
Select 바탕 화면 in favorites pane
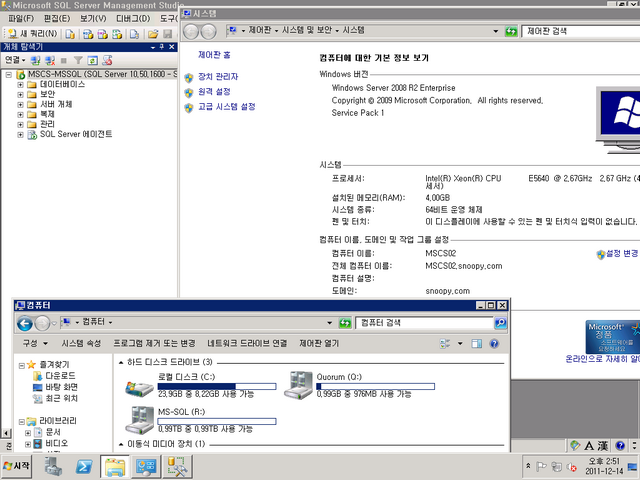click(61, 387)
